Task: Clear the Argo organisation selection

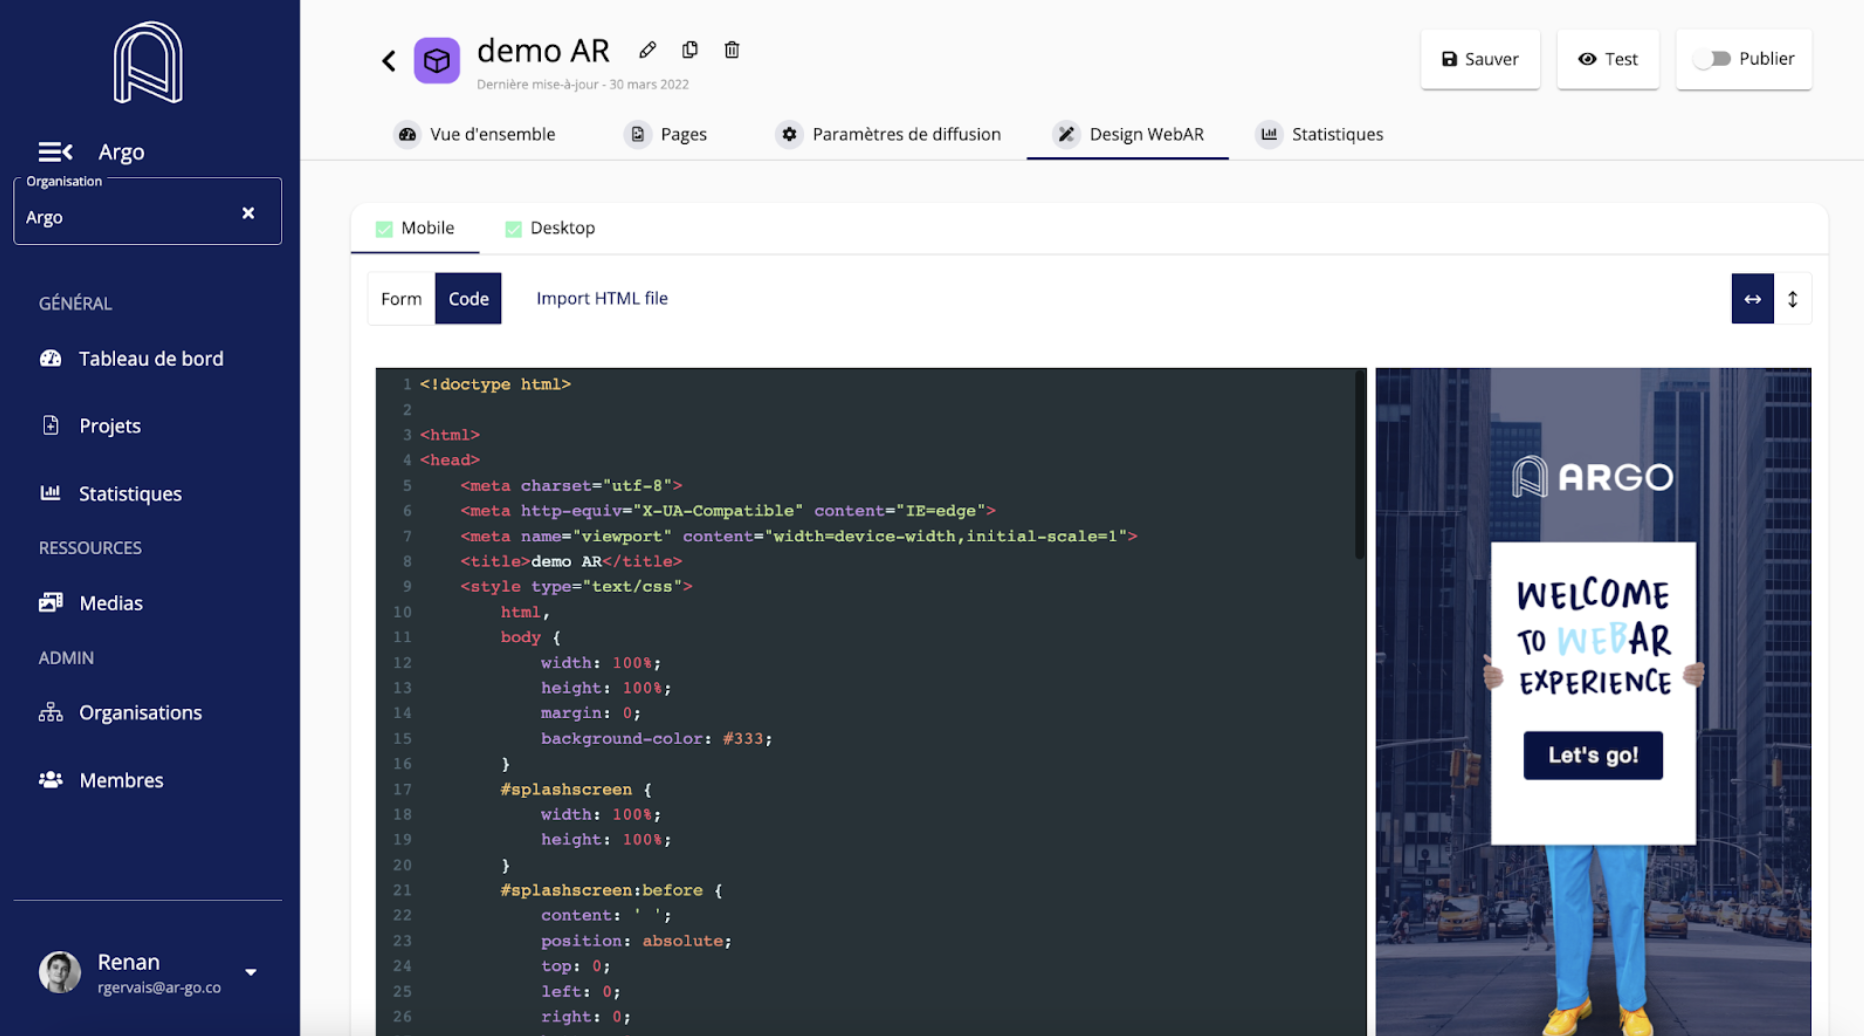Action: pyautogui.click(x=248, y=213)
